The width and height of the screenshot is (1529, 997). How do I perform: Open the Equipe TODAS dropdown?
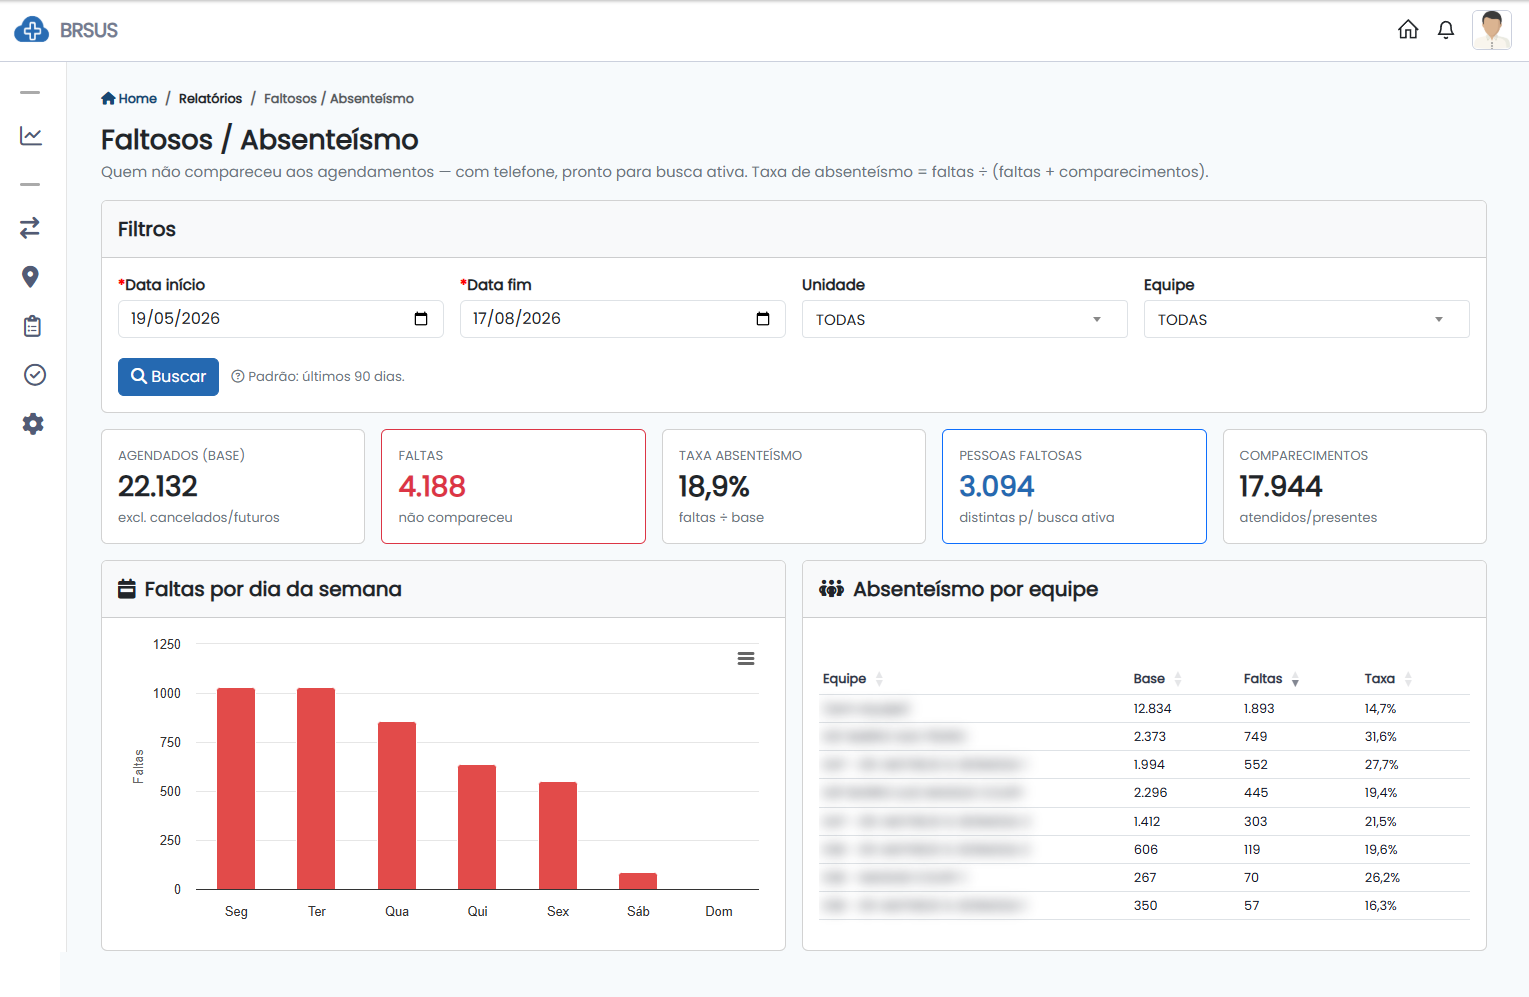coord(1306,319)
